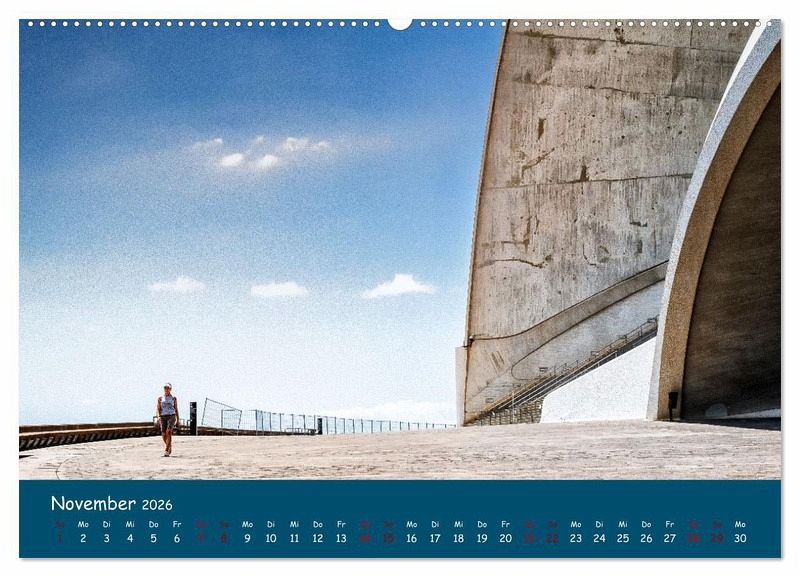Click the Mo label above date 16
The height and width of the screenshot is (577, 800).
click(x=412, y=524)
